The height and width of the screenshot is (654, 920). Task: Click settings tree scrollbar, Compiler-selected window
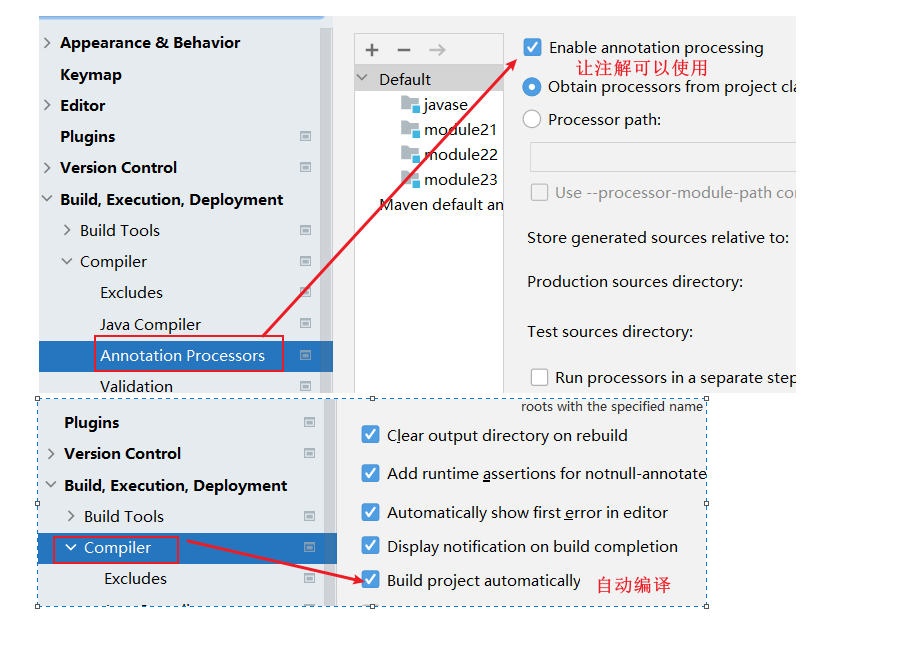330,503
